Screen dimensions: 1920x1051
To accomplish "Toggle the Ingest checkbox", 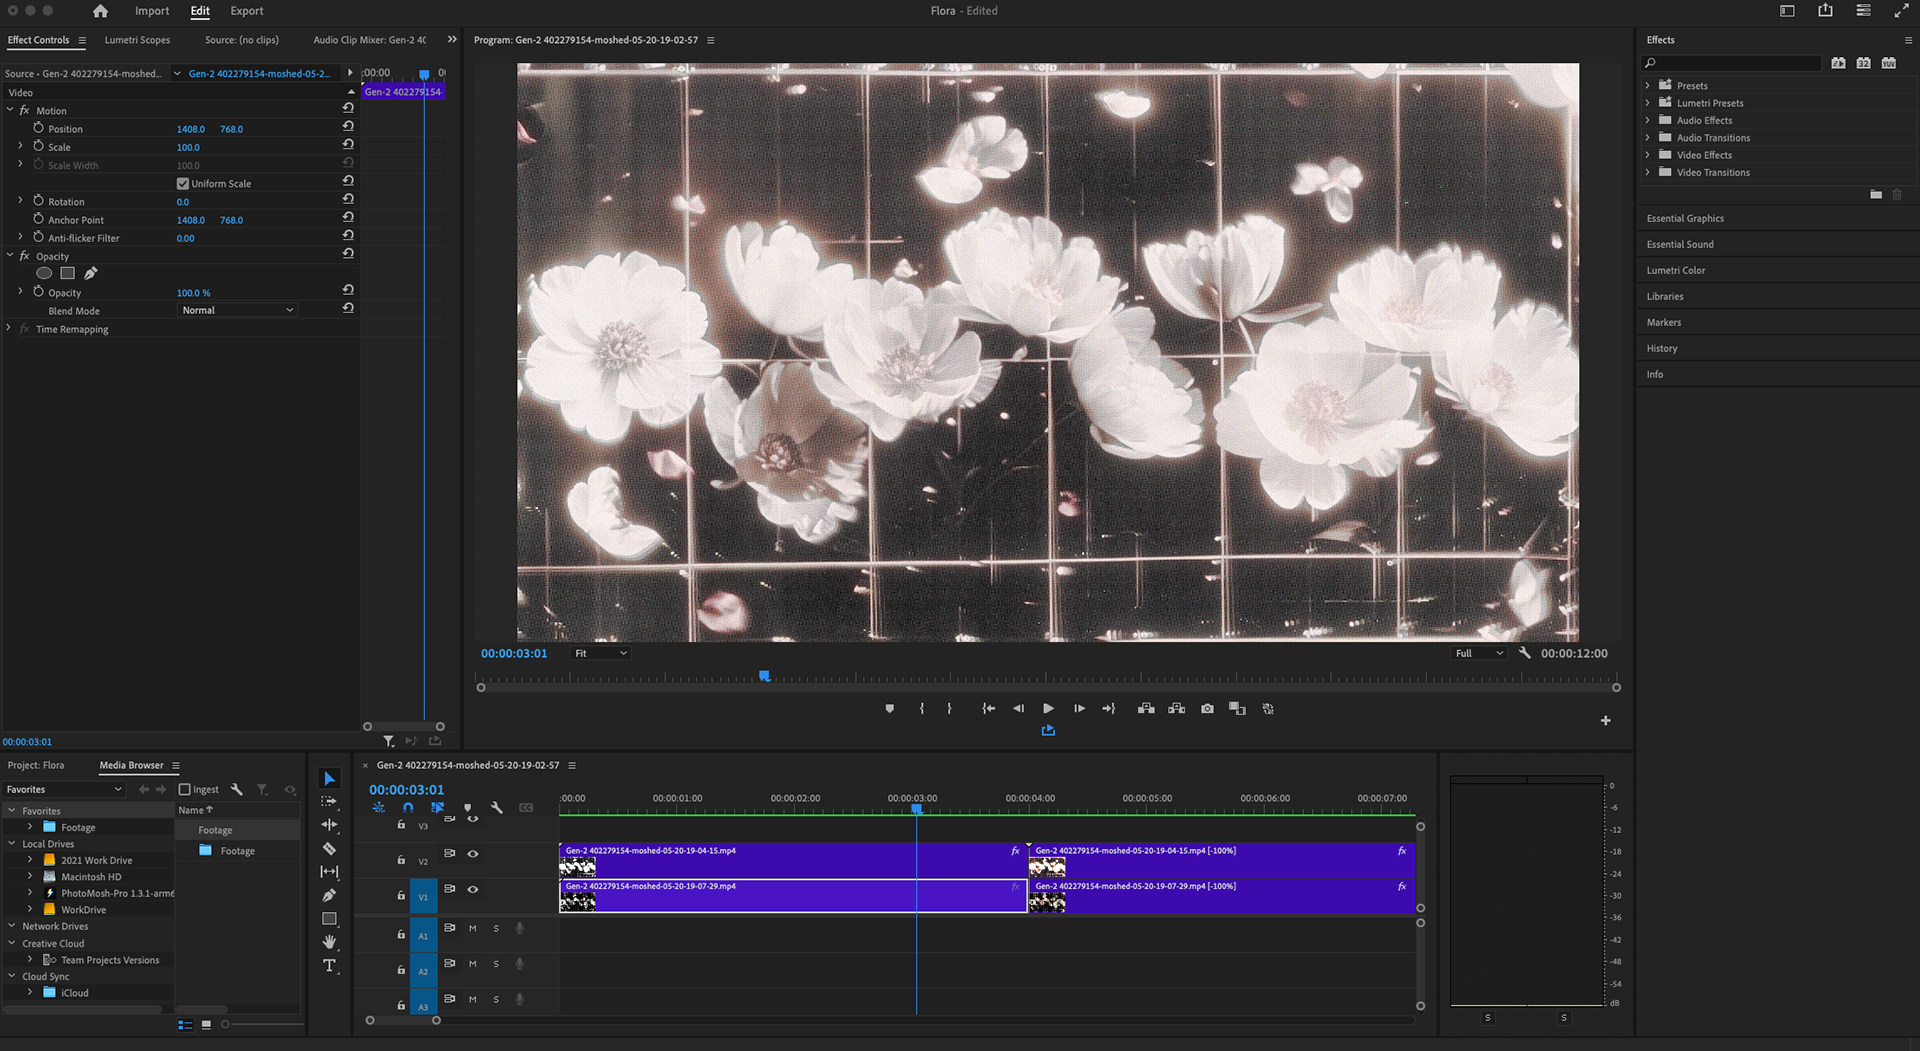I will pos(184,789).
